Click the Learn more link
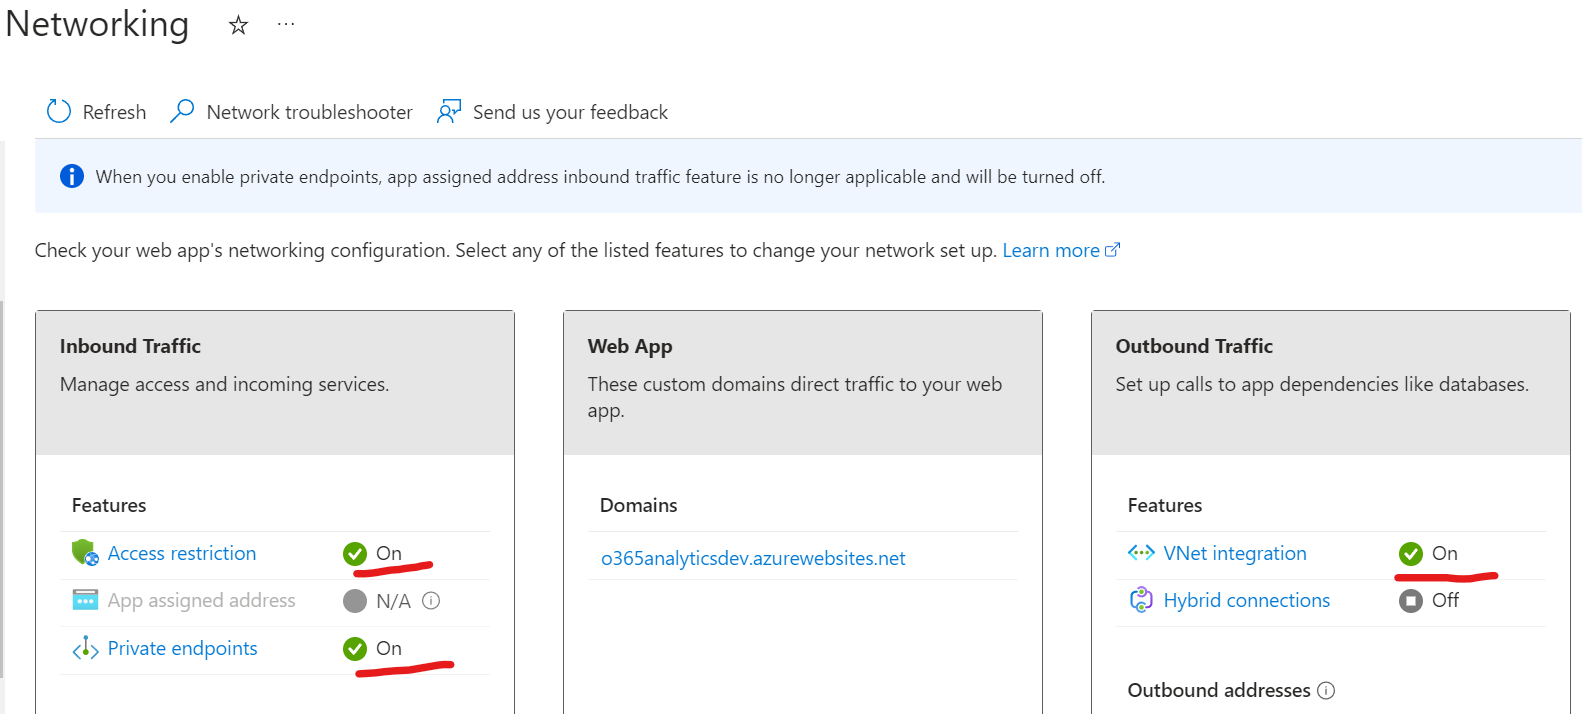The width and height of the screenshot is (1582, 714). 1051,250
